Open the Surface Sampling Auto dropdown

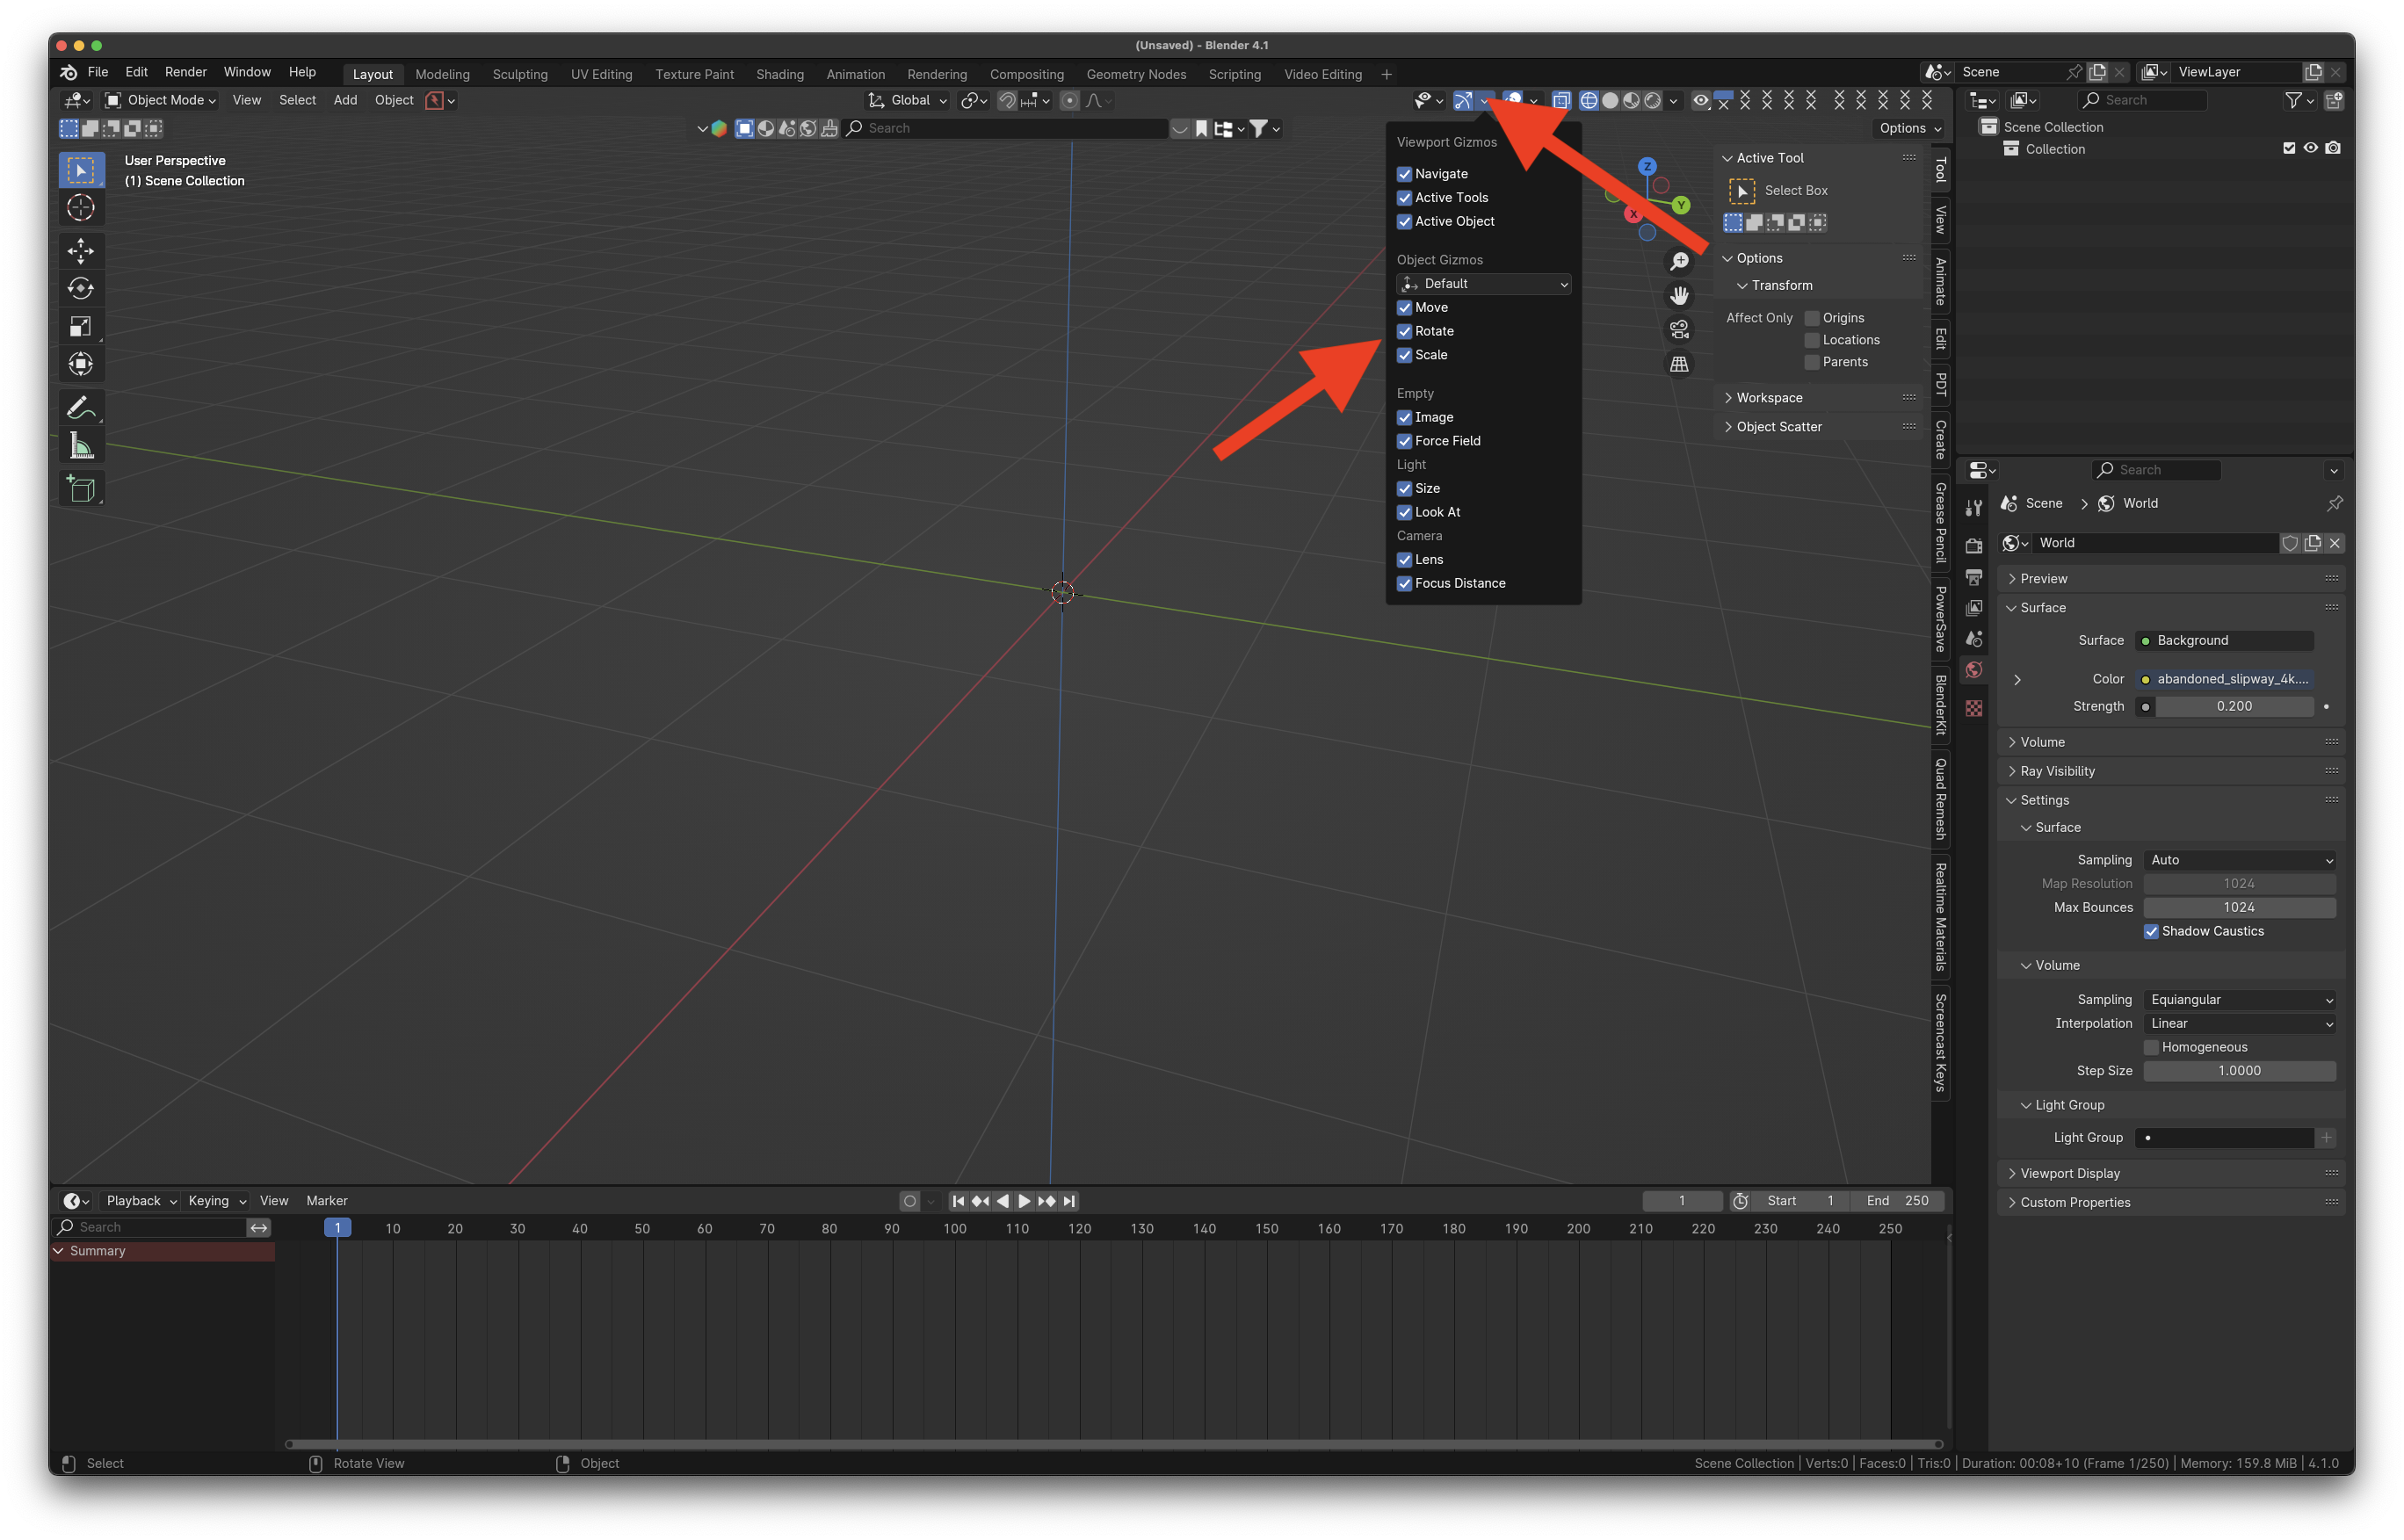click(2240, 860)
